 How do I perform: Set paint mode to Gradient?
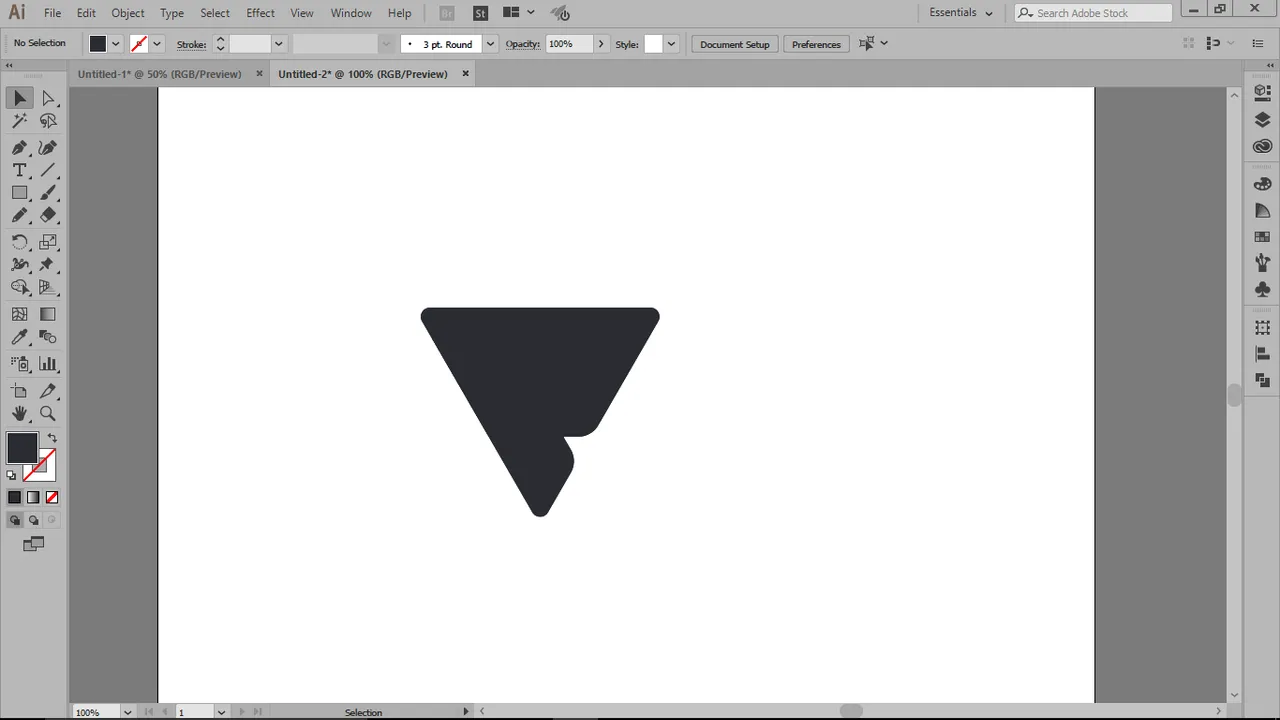click(x=33, y=497)
